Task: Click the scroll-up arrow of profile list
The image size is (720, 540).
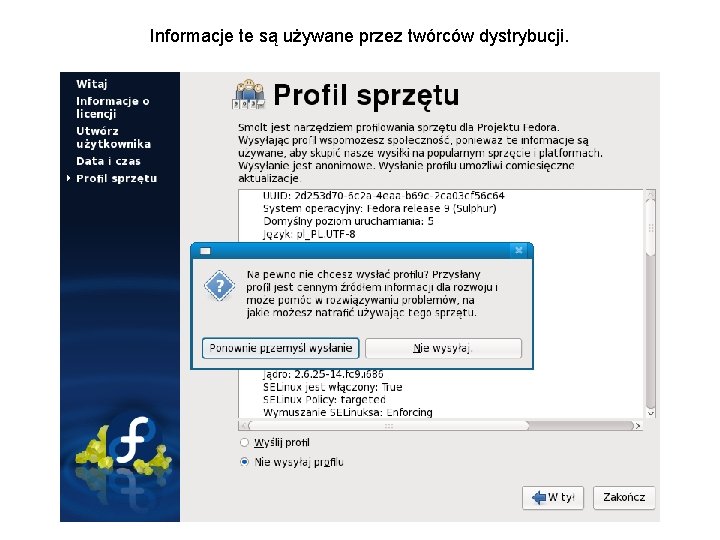Action: pyautogui.click(x=650, y=195)
